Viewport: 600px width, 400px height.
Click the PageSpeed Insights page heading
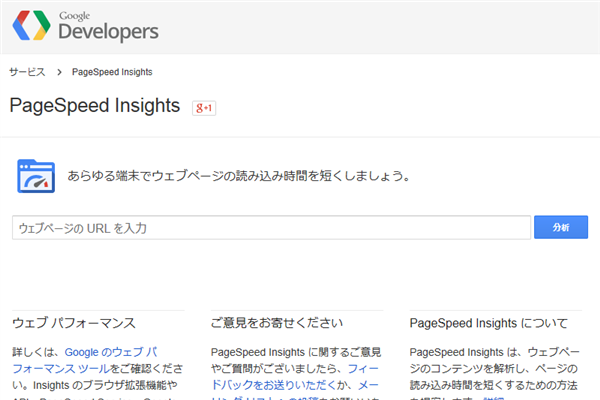coord(95,106)
